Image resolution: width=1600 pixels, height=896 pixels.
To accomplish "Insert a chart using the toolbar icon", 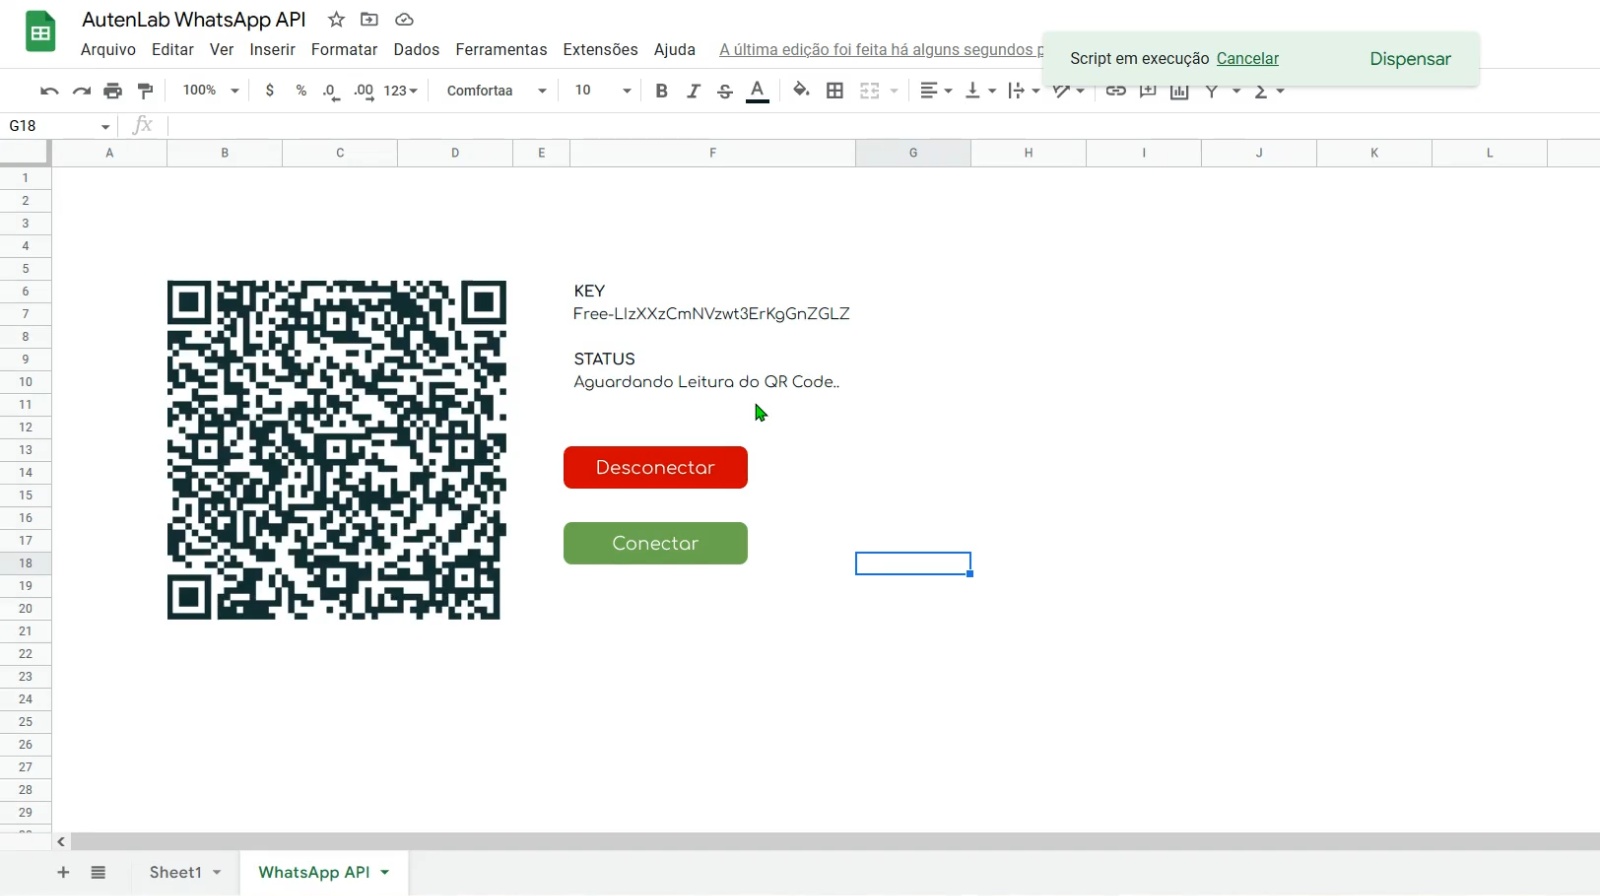I will point(1180,91).
